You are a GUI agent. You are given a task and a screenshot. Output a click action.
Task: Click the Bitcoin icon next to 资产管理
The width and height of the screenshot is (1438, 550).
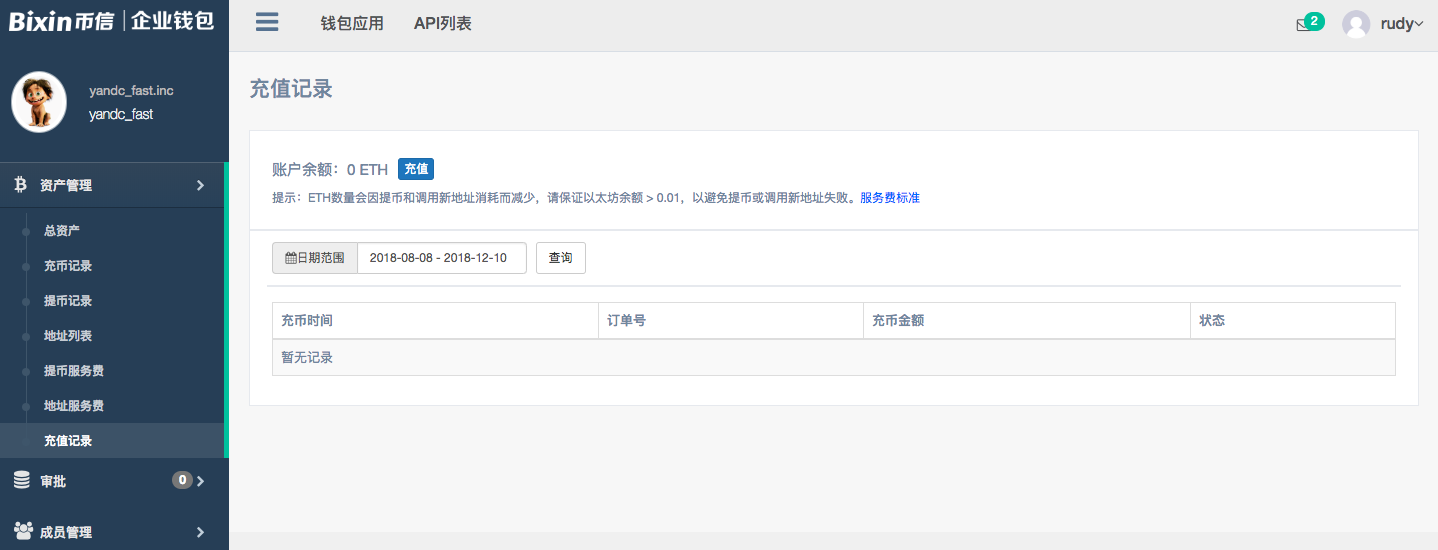point(20,185)
